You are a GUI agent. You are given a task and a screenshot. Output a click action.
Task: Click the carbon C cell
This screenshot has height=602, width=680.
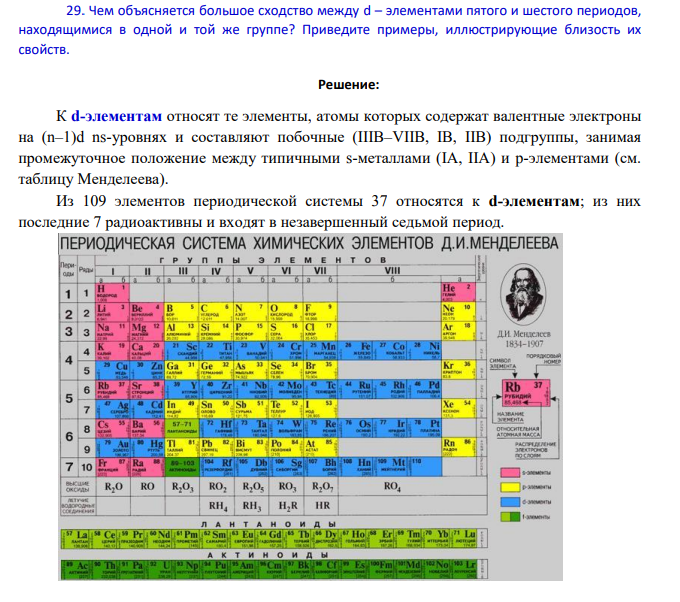click(x=216, y=312)
